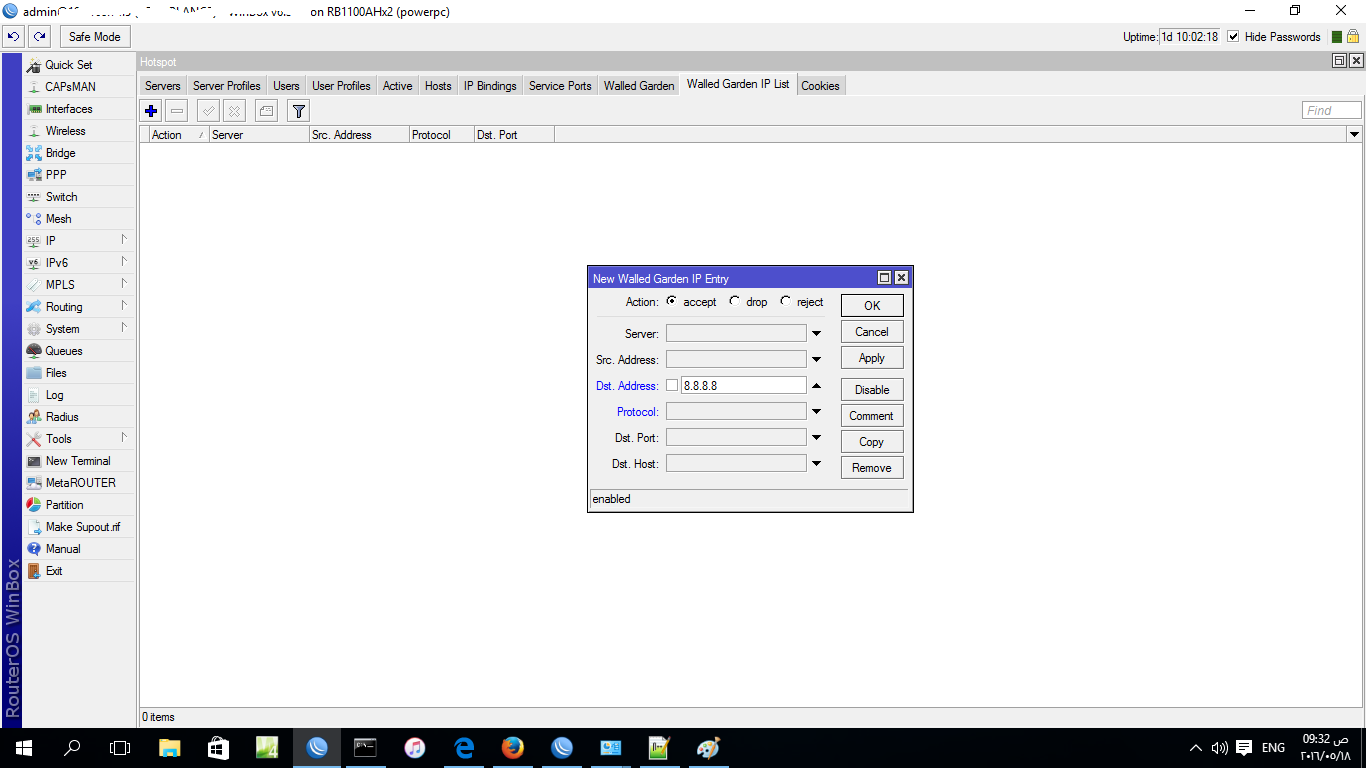Open the Wireless section
The height and width of the screenshot is (768, 1366).
coord(79,131)
